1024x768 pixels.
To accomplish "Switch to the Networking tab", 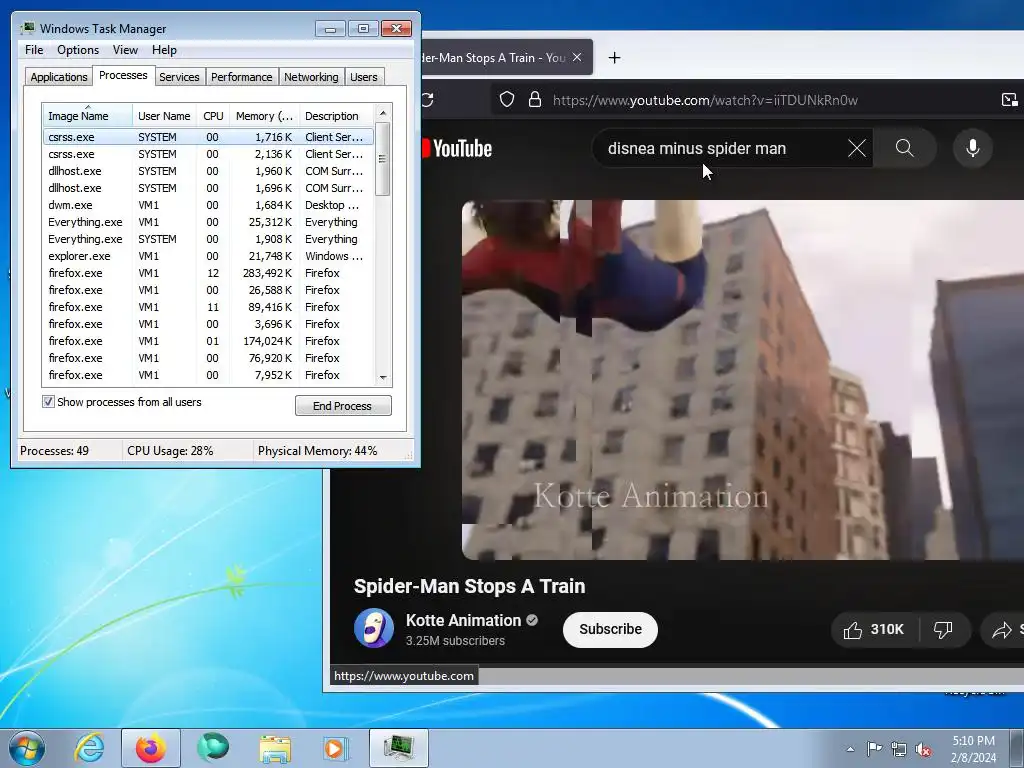I will (311, 77).
